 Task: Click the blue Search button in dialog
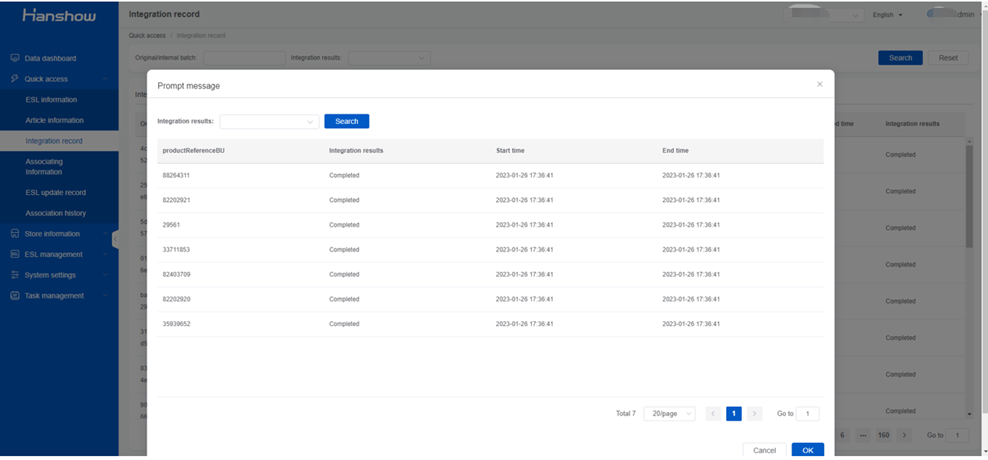tap(347, 122)
